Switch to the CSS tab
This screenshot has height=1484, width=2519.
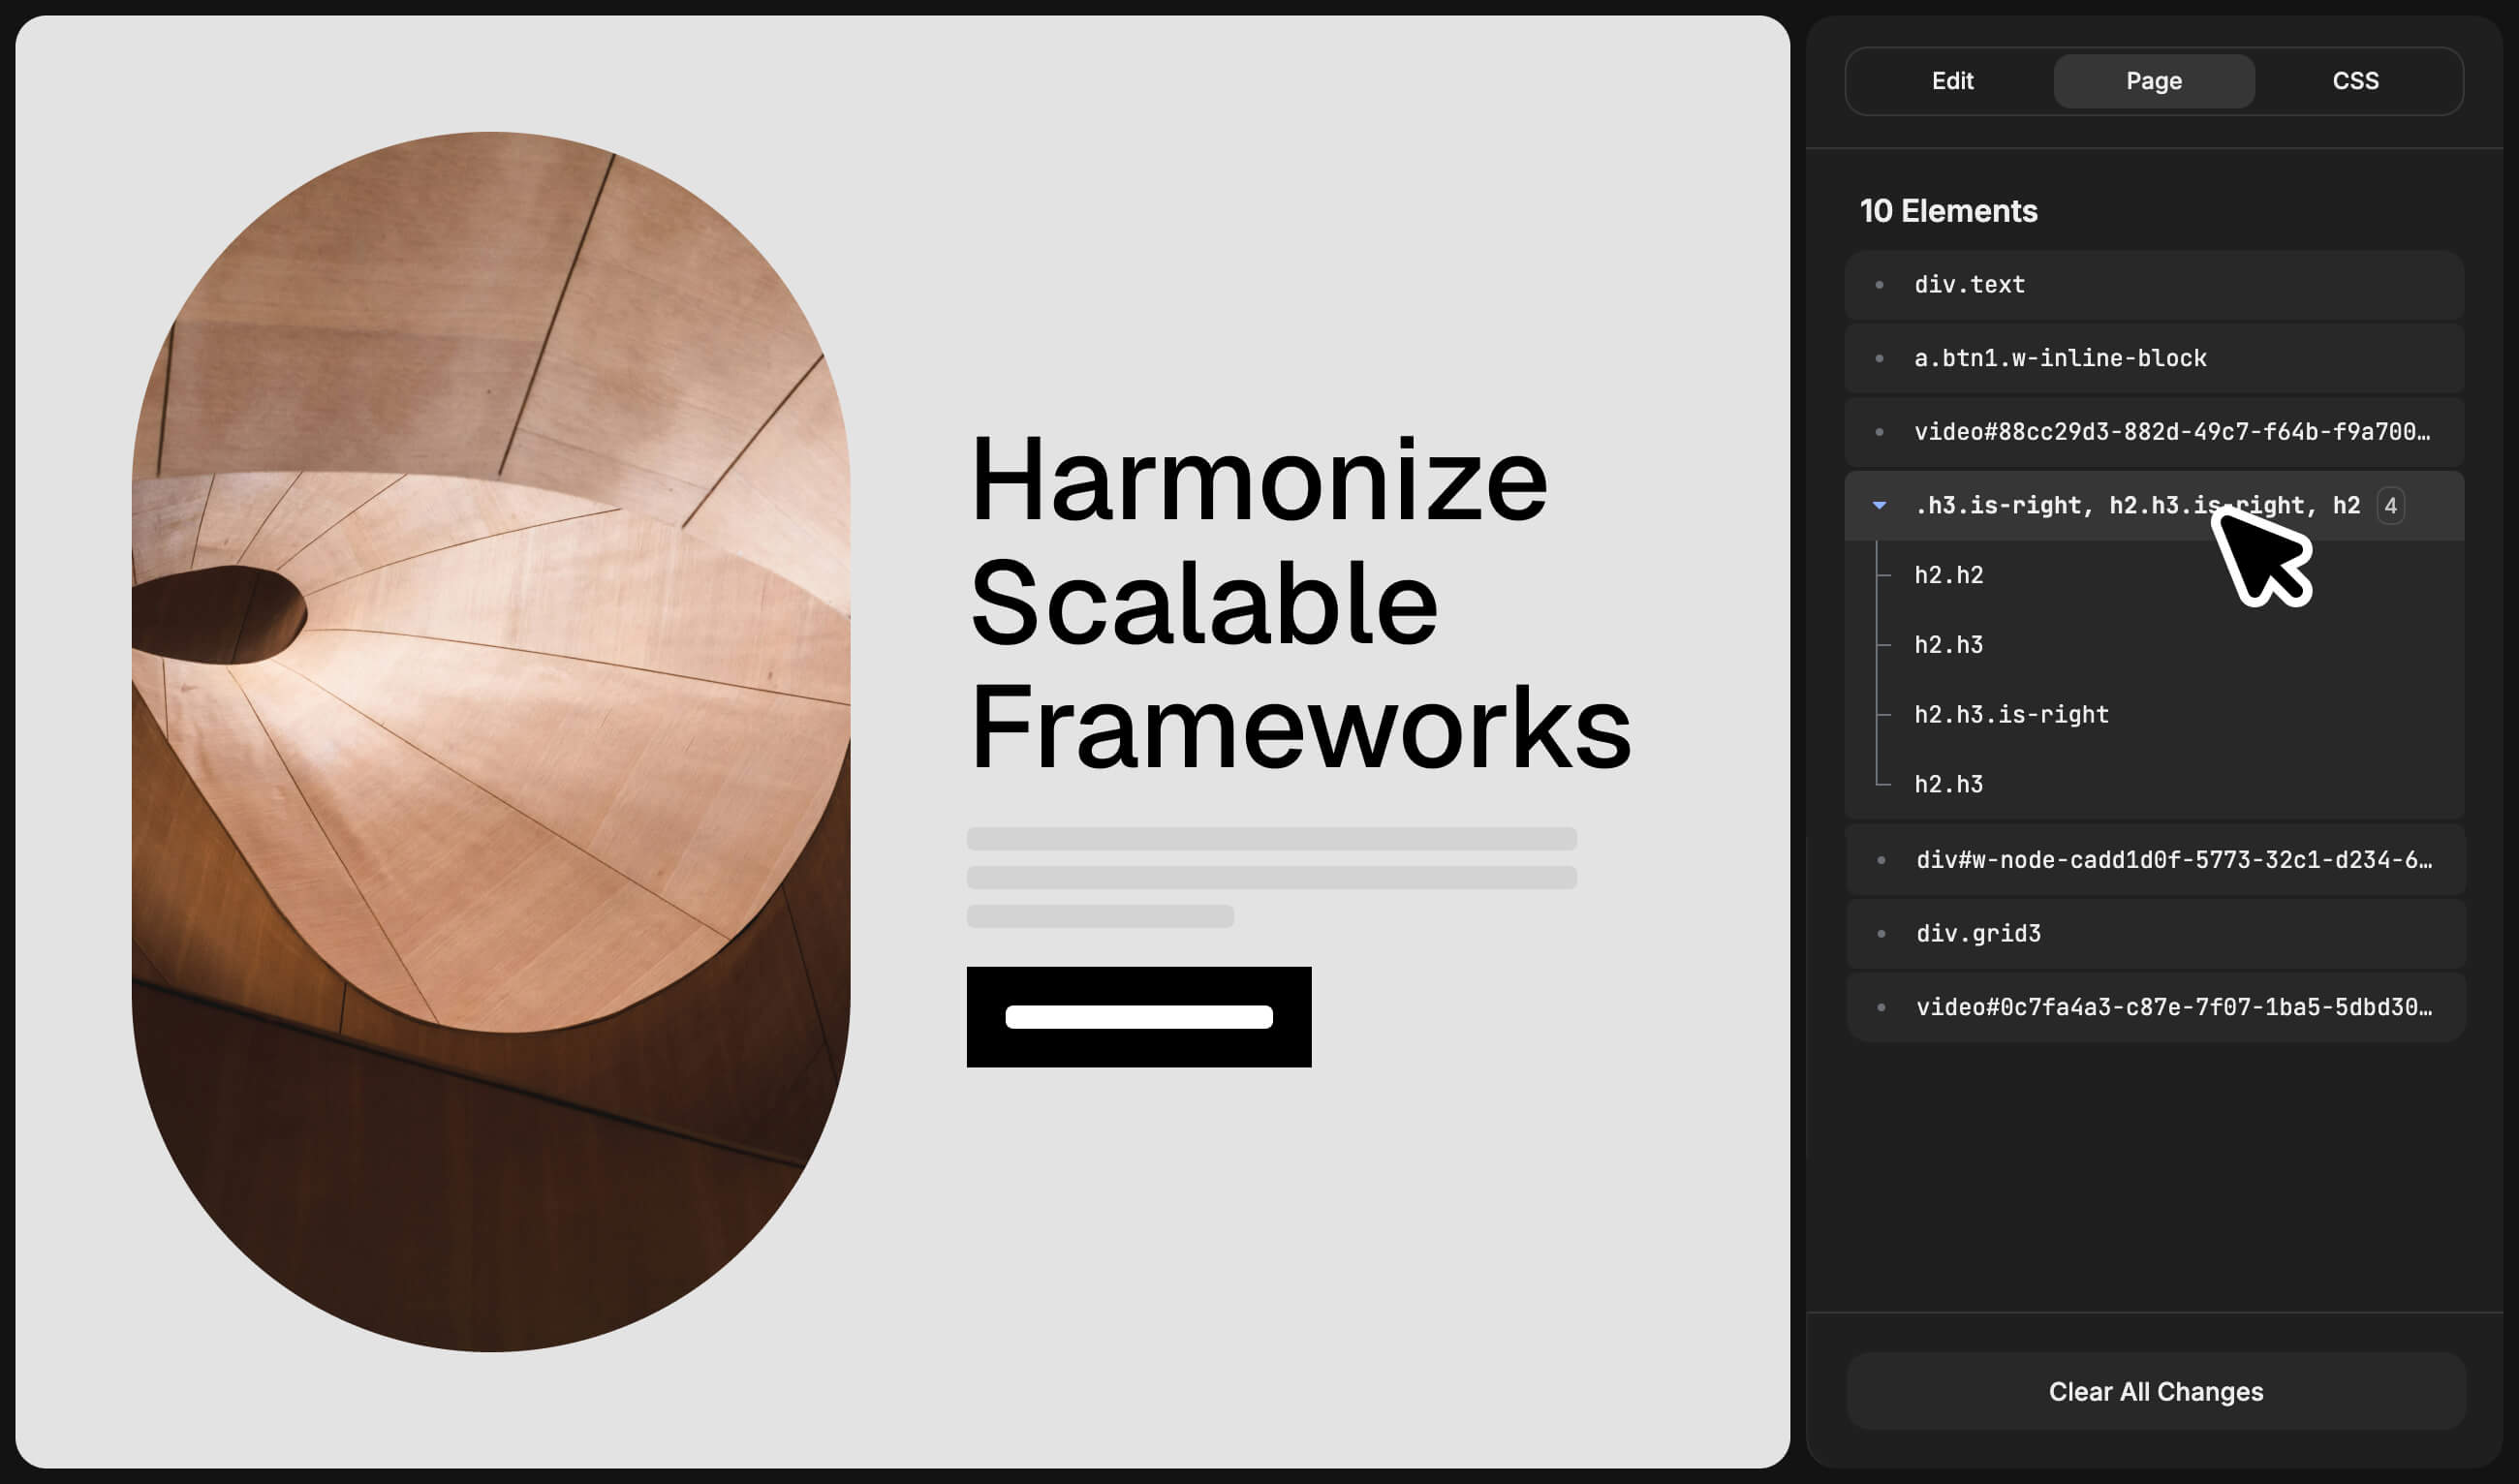[x=2355, y=81]
